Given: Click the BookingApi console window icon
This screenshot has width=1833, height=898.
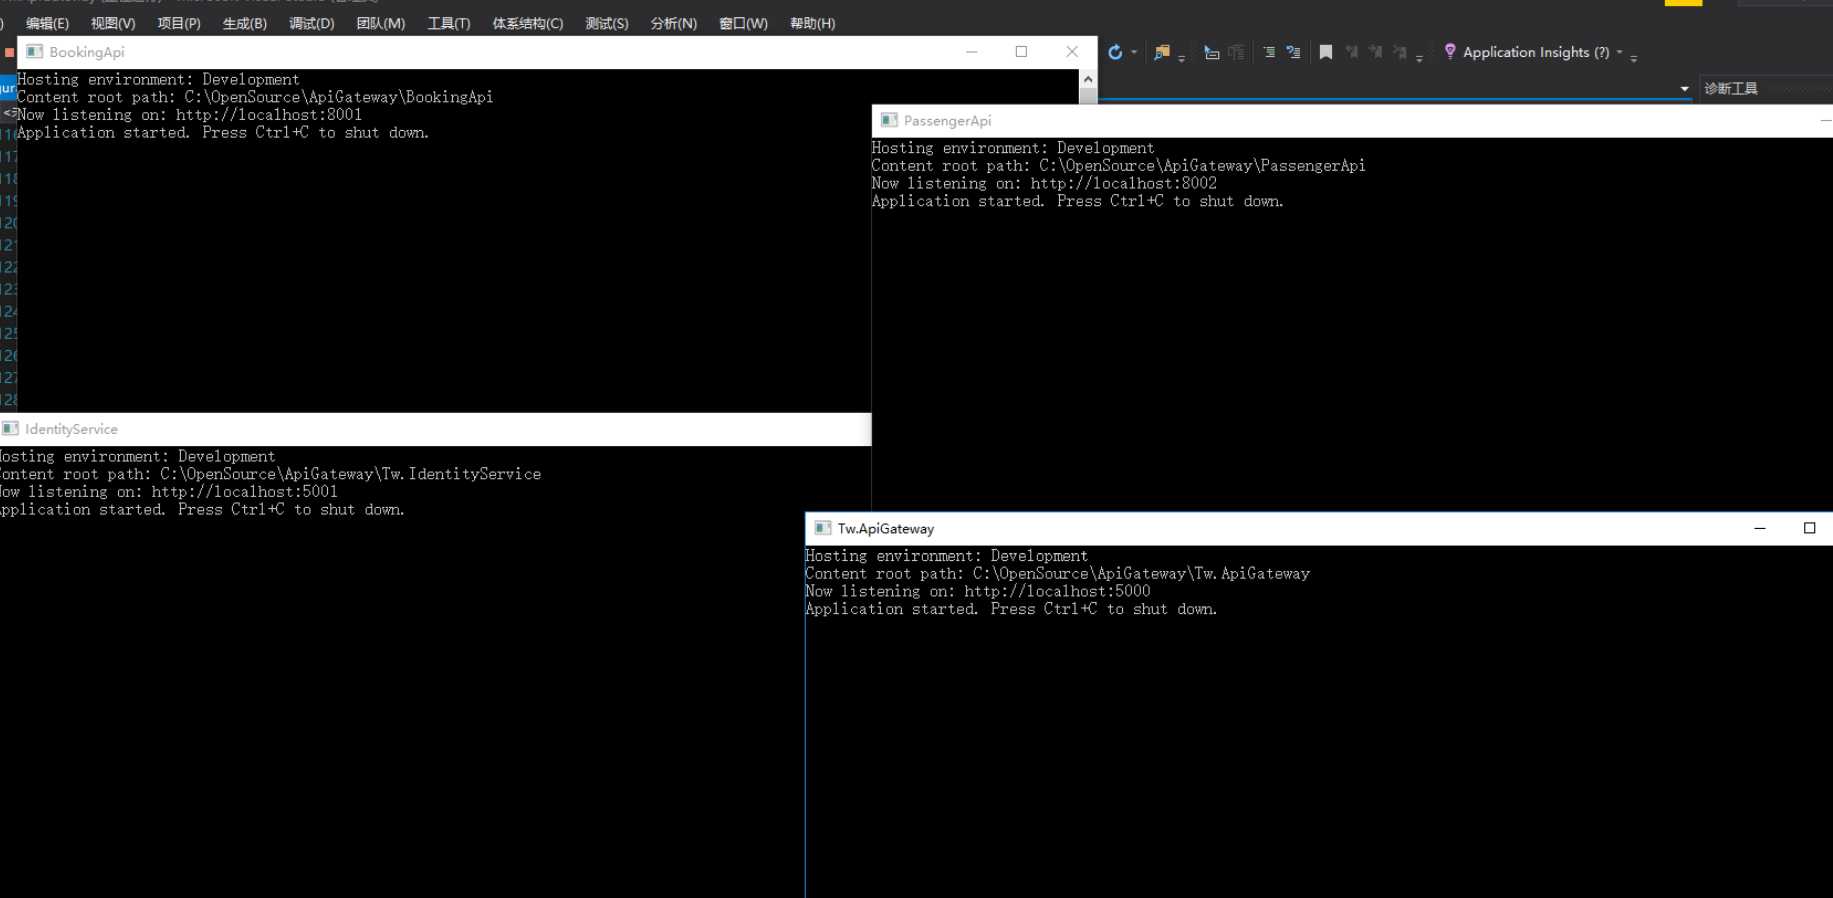Looking at the screenshot, I should [x=35, y=51].
